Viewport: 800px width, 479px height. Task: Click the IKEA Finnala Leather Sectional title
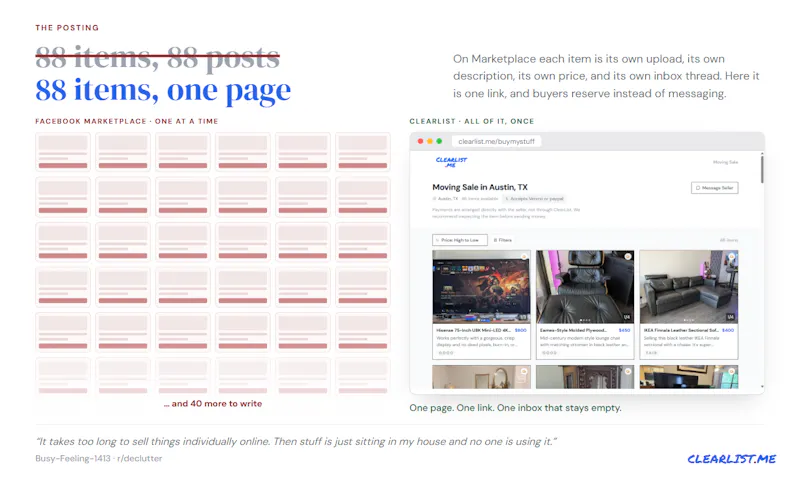681,330
